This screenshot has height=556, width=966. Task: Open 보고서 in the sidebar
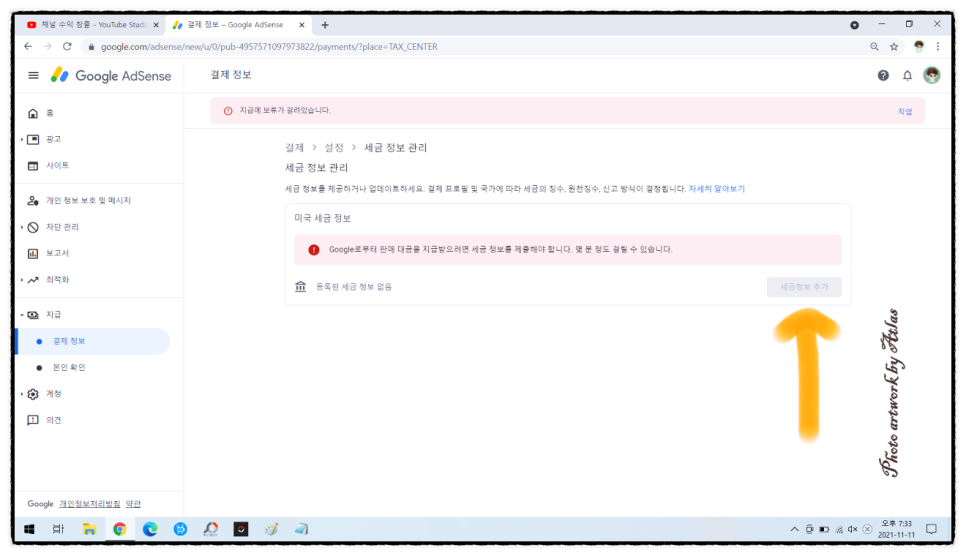point(57,253)
